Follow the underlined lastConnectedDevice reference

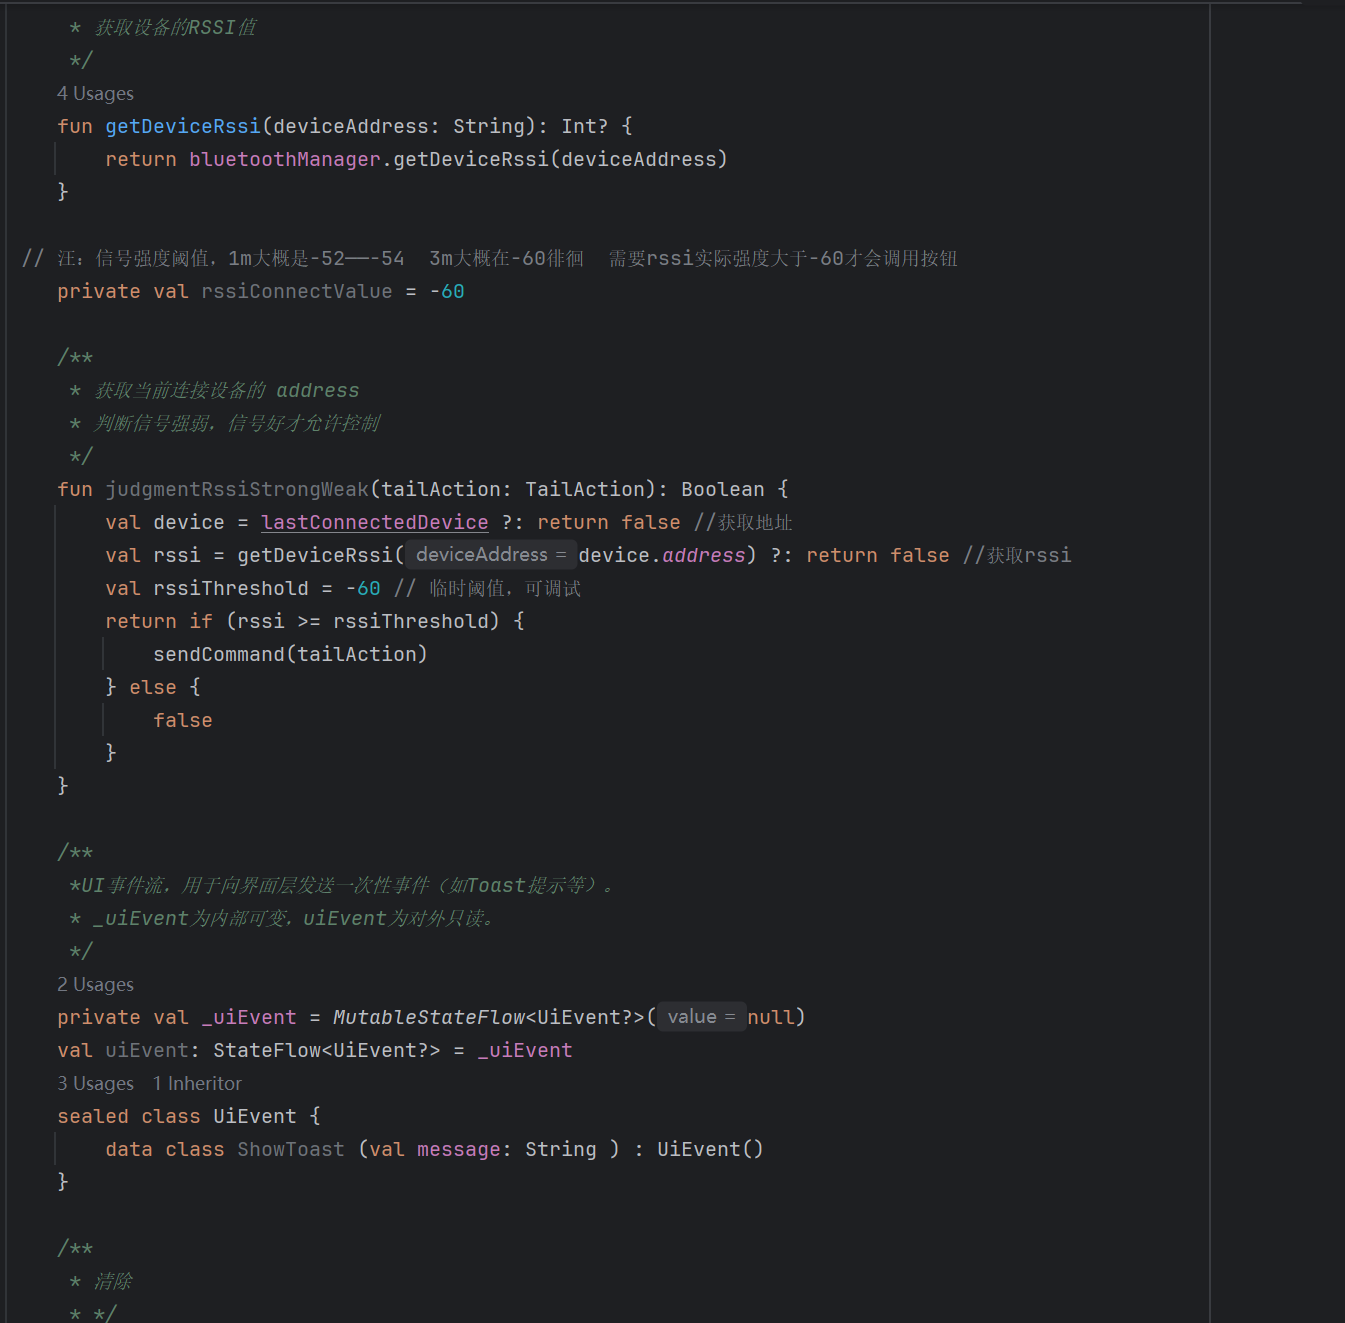pyautogui.click(x=375, y=522)
